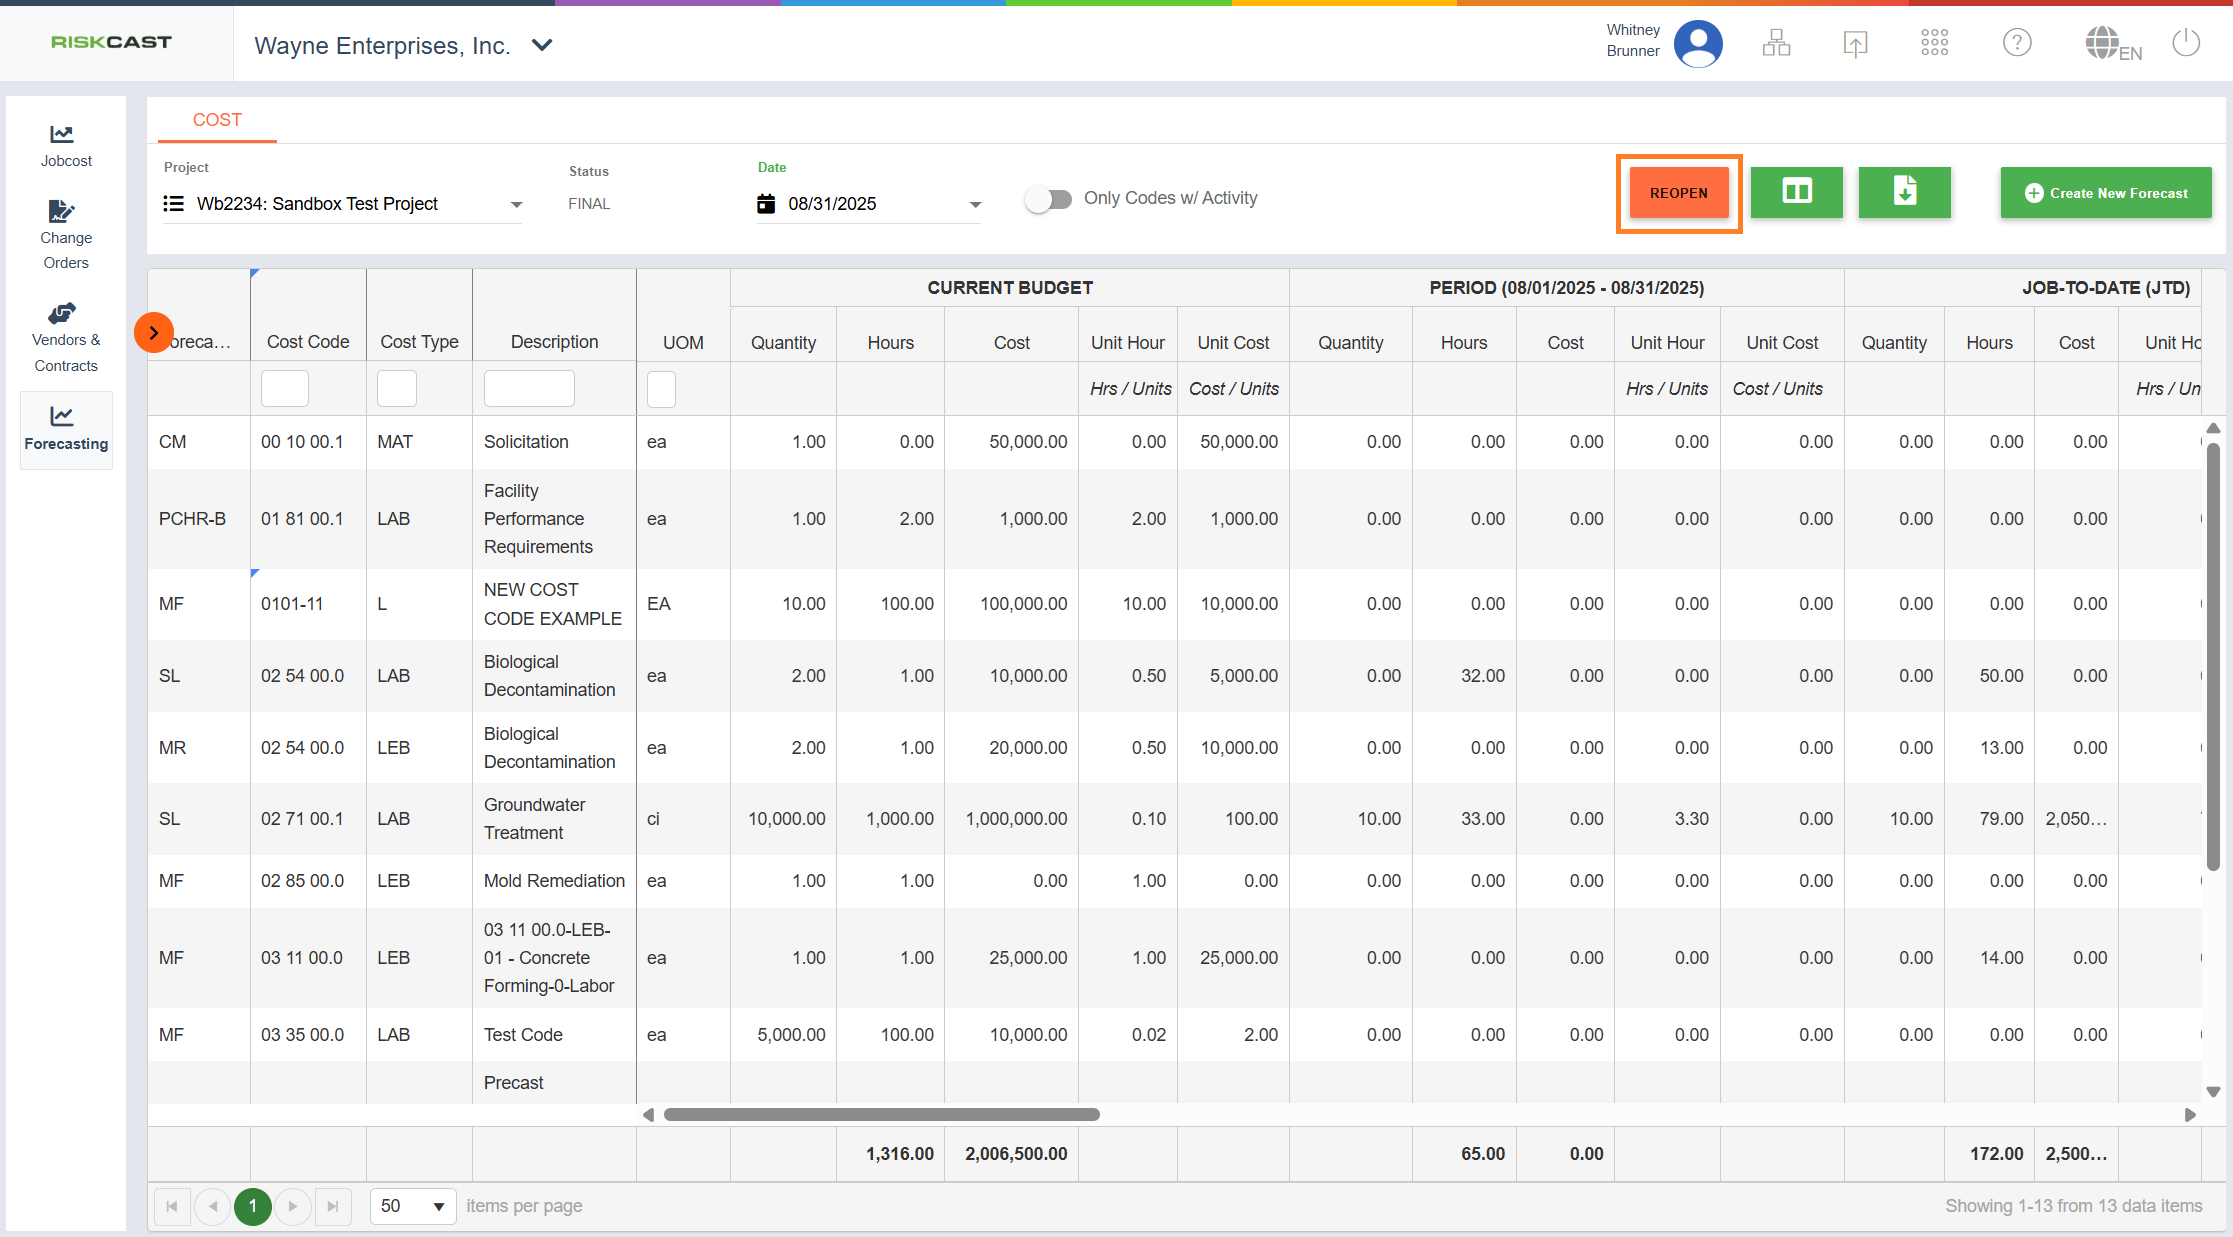
Task: Open the organization hierarchy icon in header
Action: click(1776, 43)
